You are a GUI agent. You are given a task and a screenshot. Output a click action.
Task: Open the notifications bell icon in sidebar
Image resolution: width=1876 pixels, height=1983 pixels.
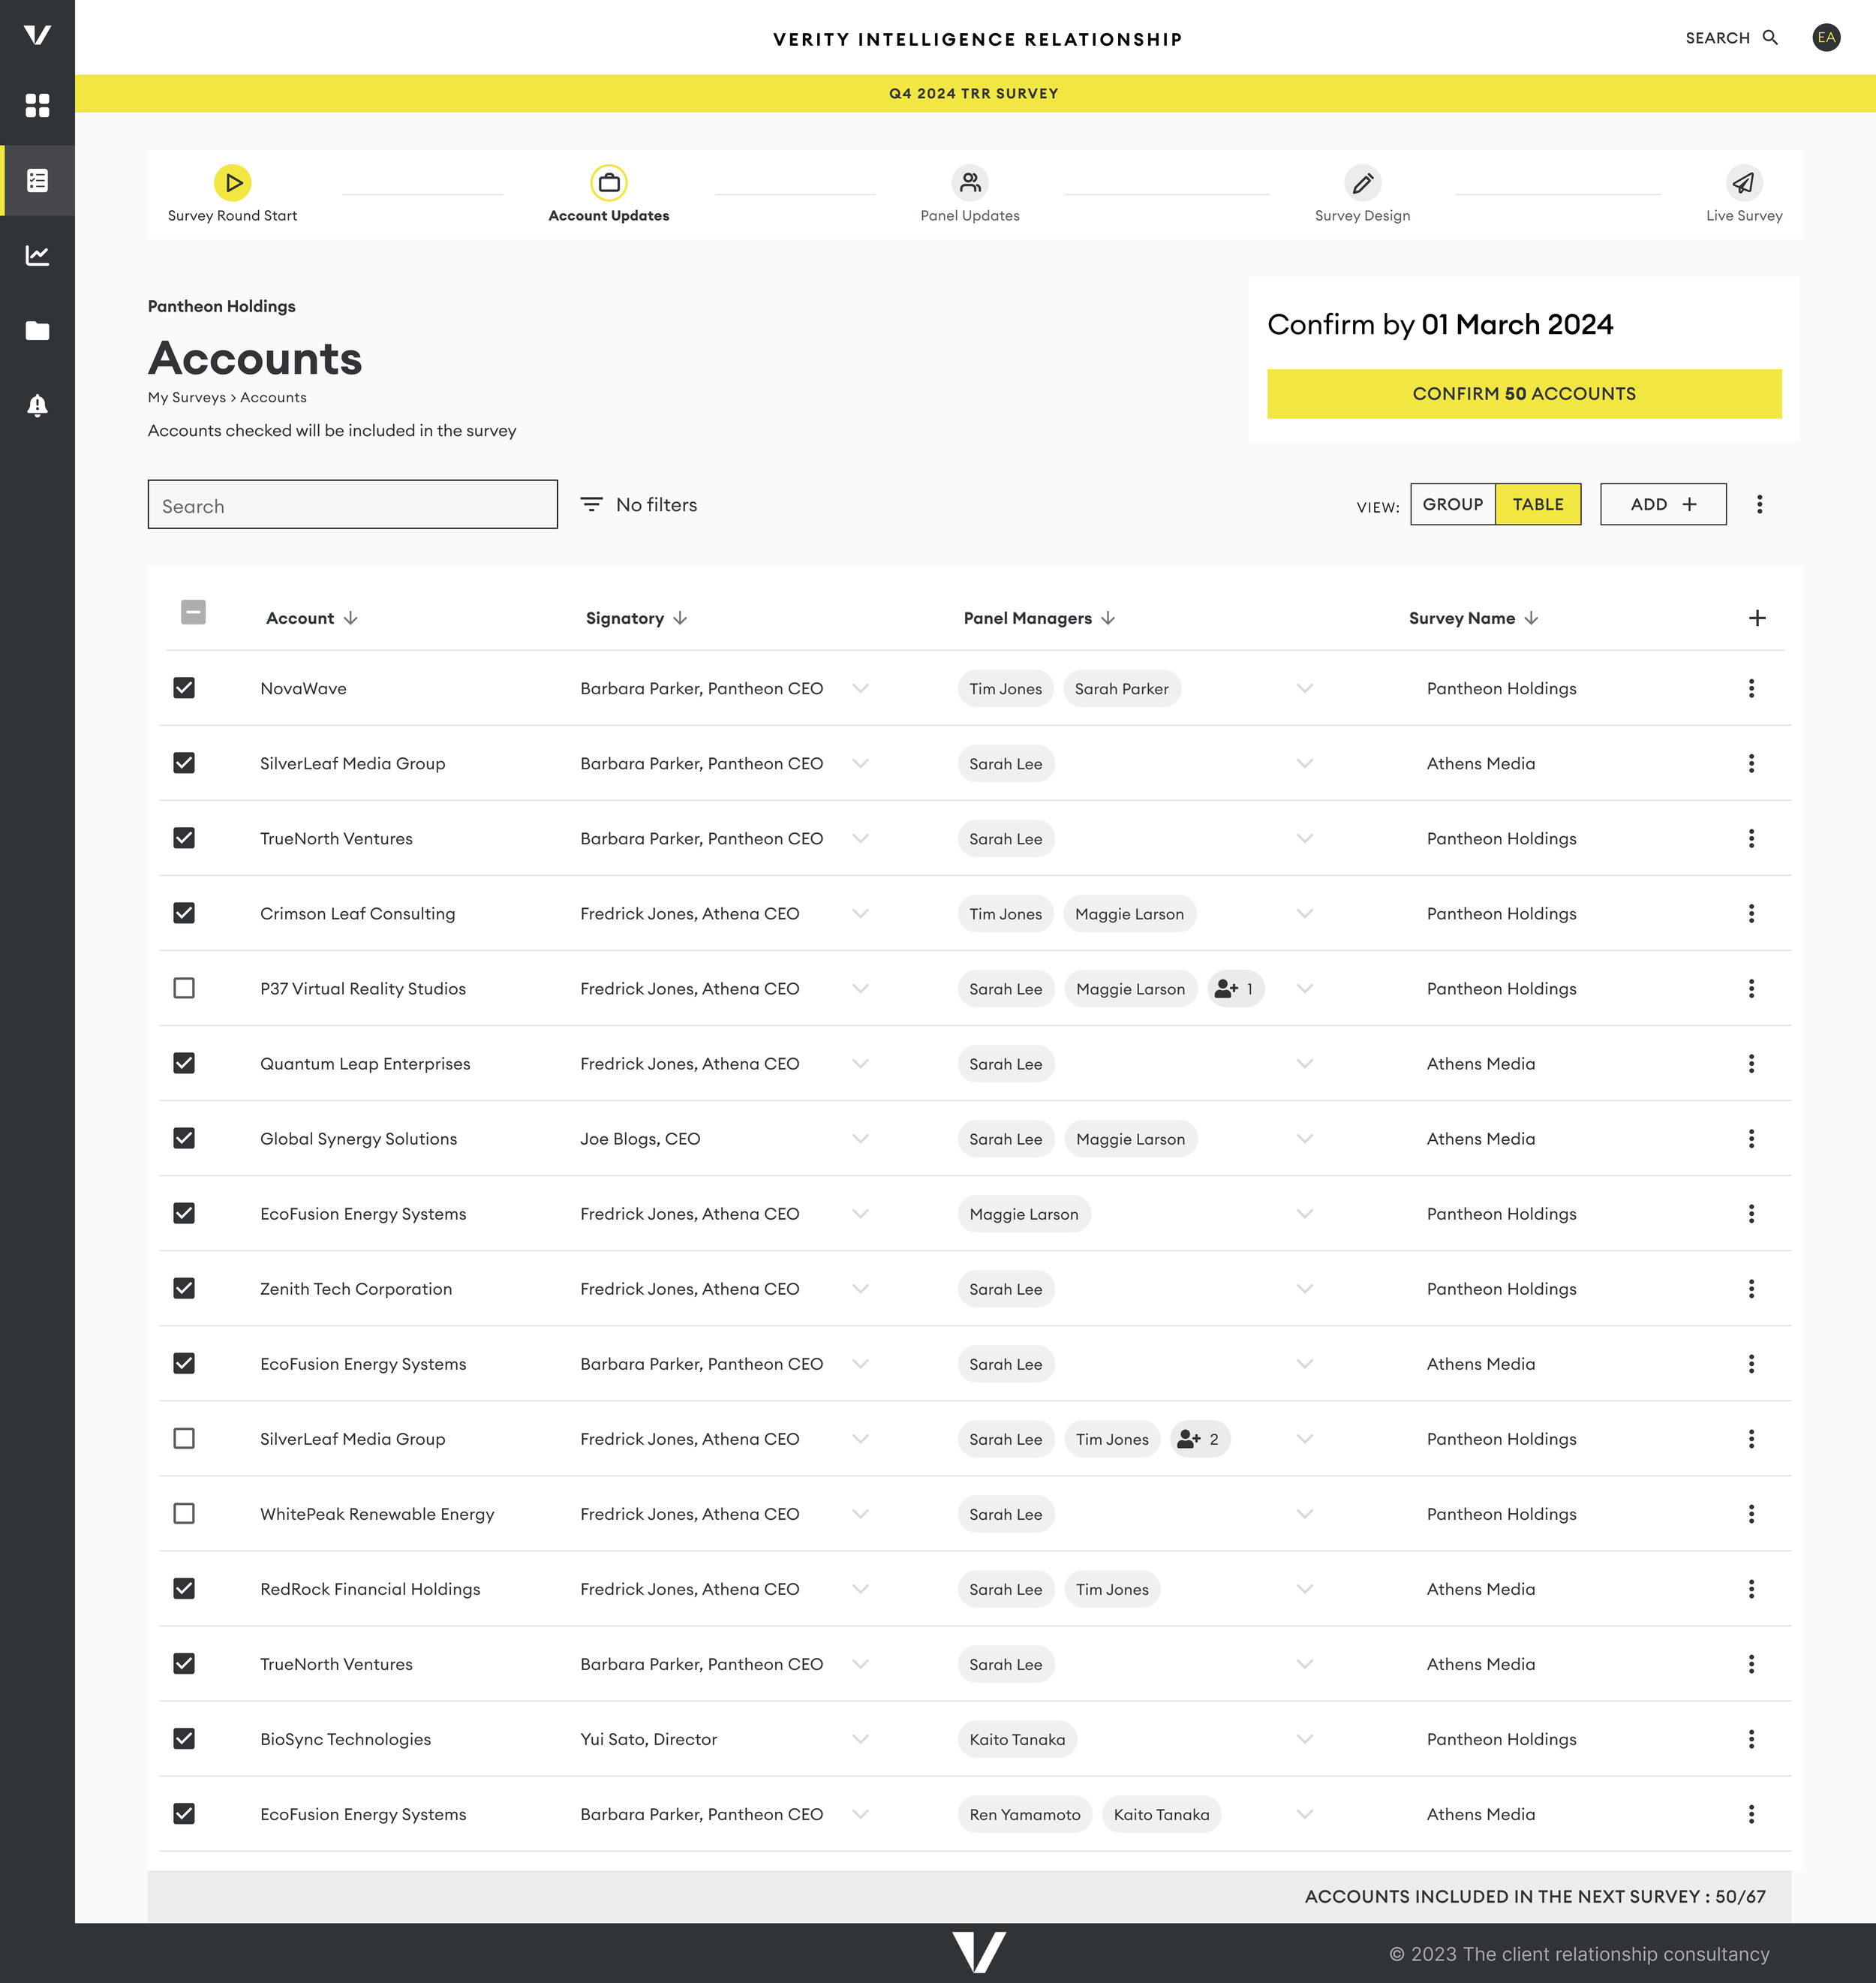(x=37, y=406)
